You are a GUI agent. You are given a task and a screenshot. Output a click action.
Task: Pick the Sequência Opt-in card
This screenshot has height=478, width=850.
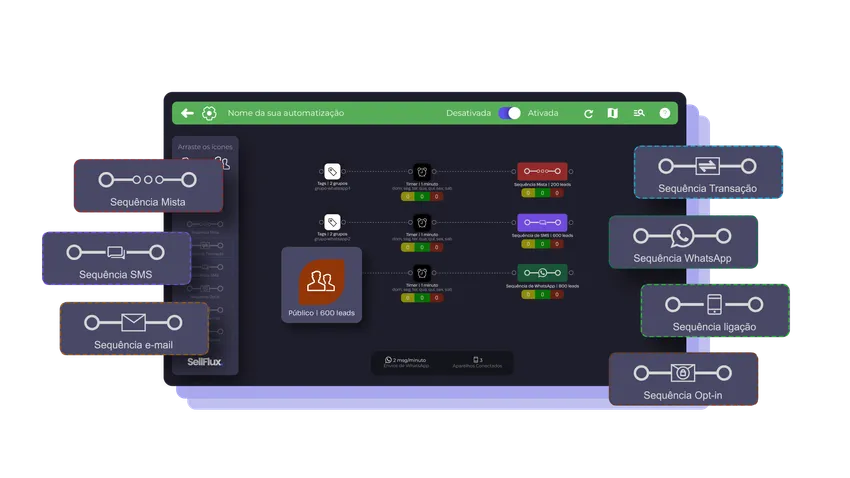[x=682, y=378]
